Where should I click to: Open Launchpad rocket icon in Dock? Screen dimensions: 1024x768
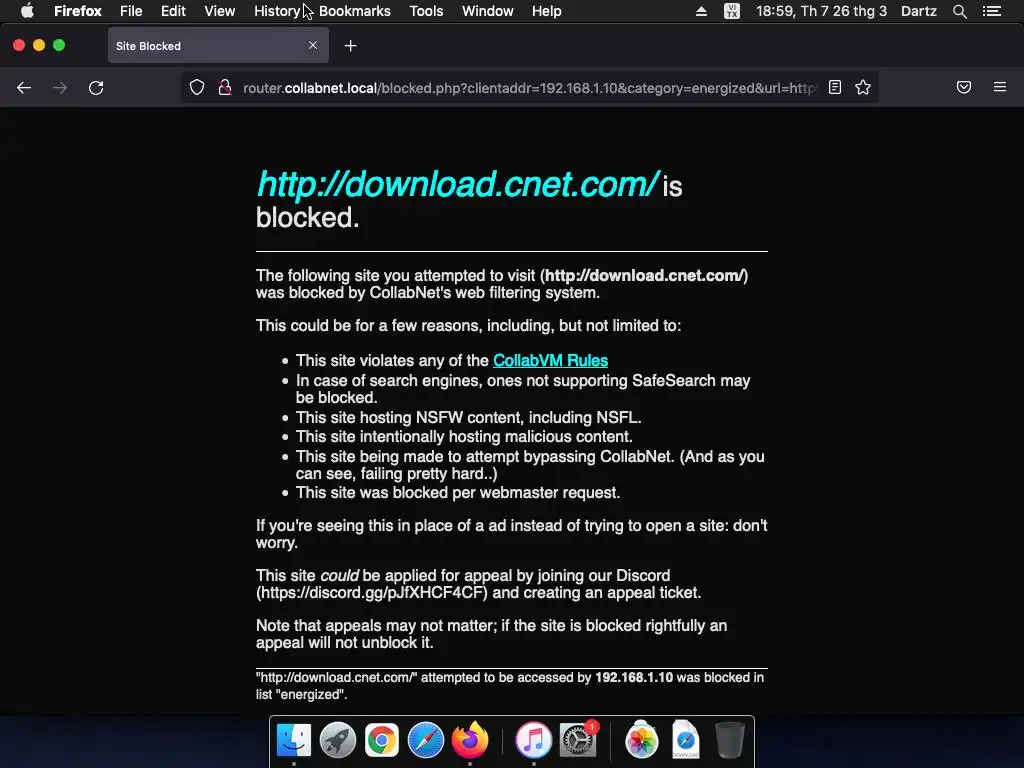point(338,740)
